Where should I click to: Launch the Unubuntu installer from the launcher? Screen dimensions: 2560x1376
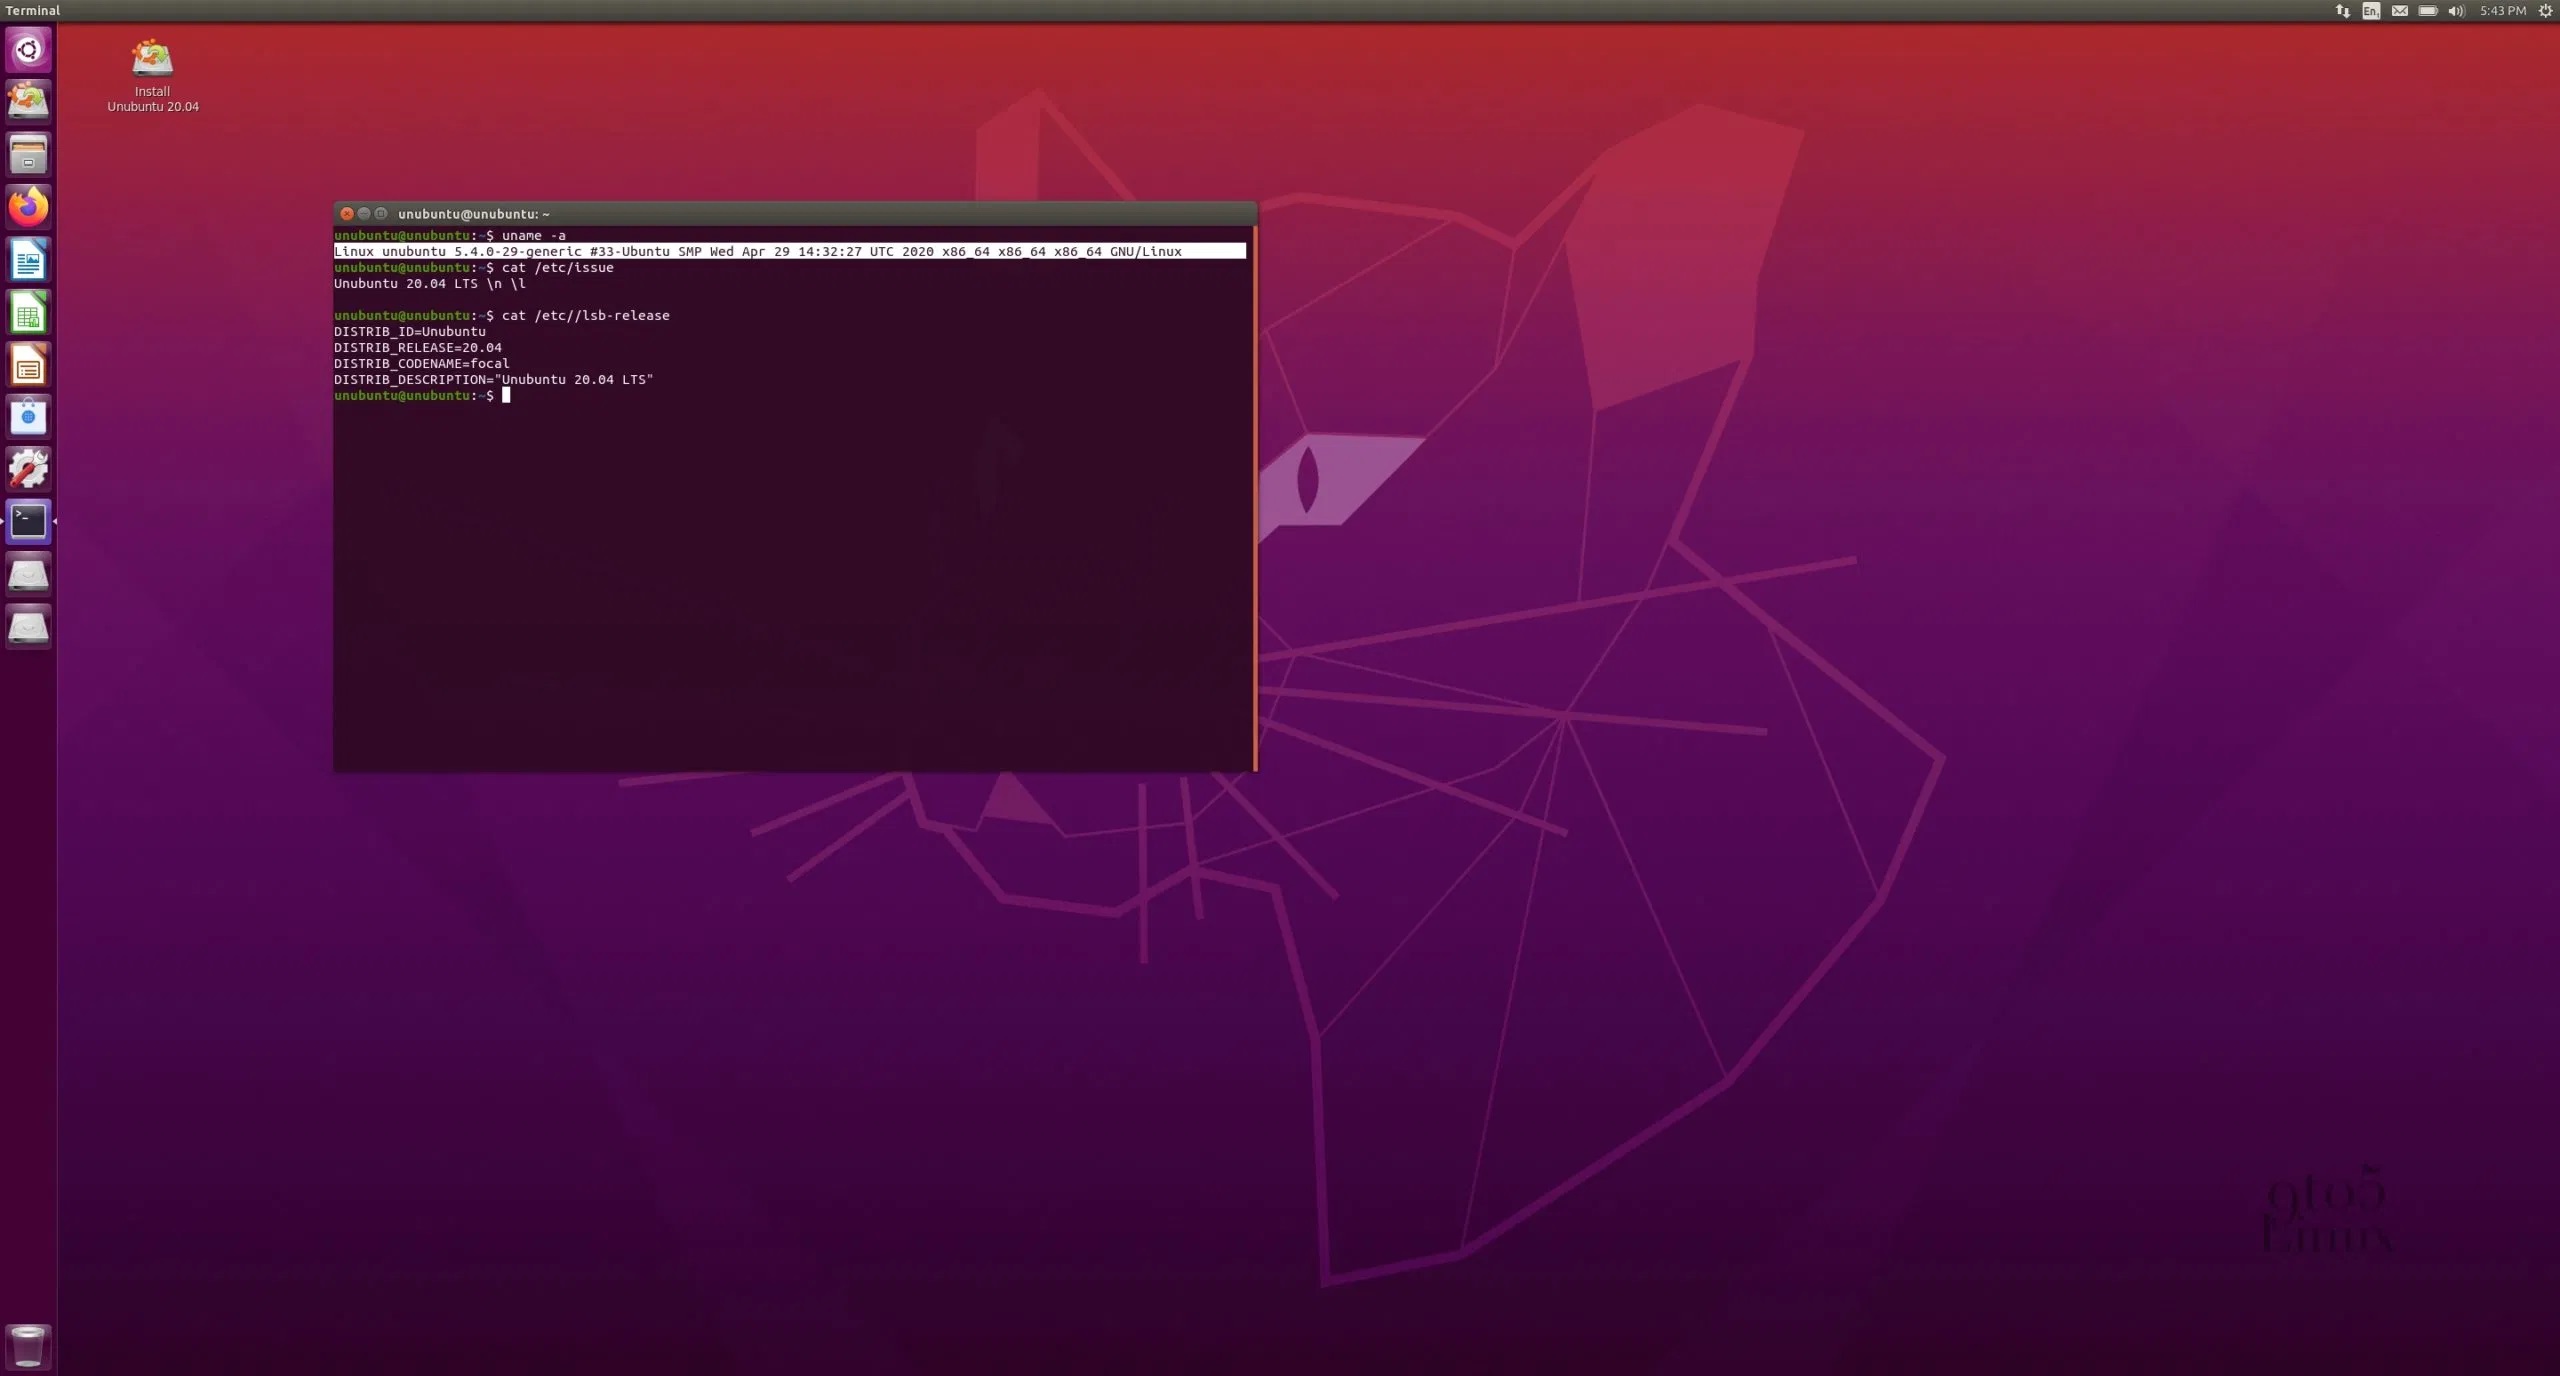[x=28, y=102]
